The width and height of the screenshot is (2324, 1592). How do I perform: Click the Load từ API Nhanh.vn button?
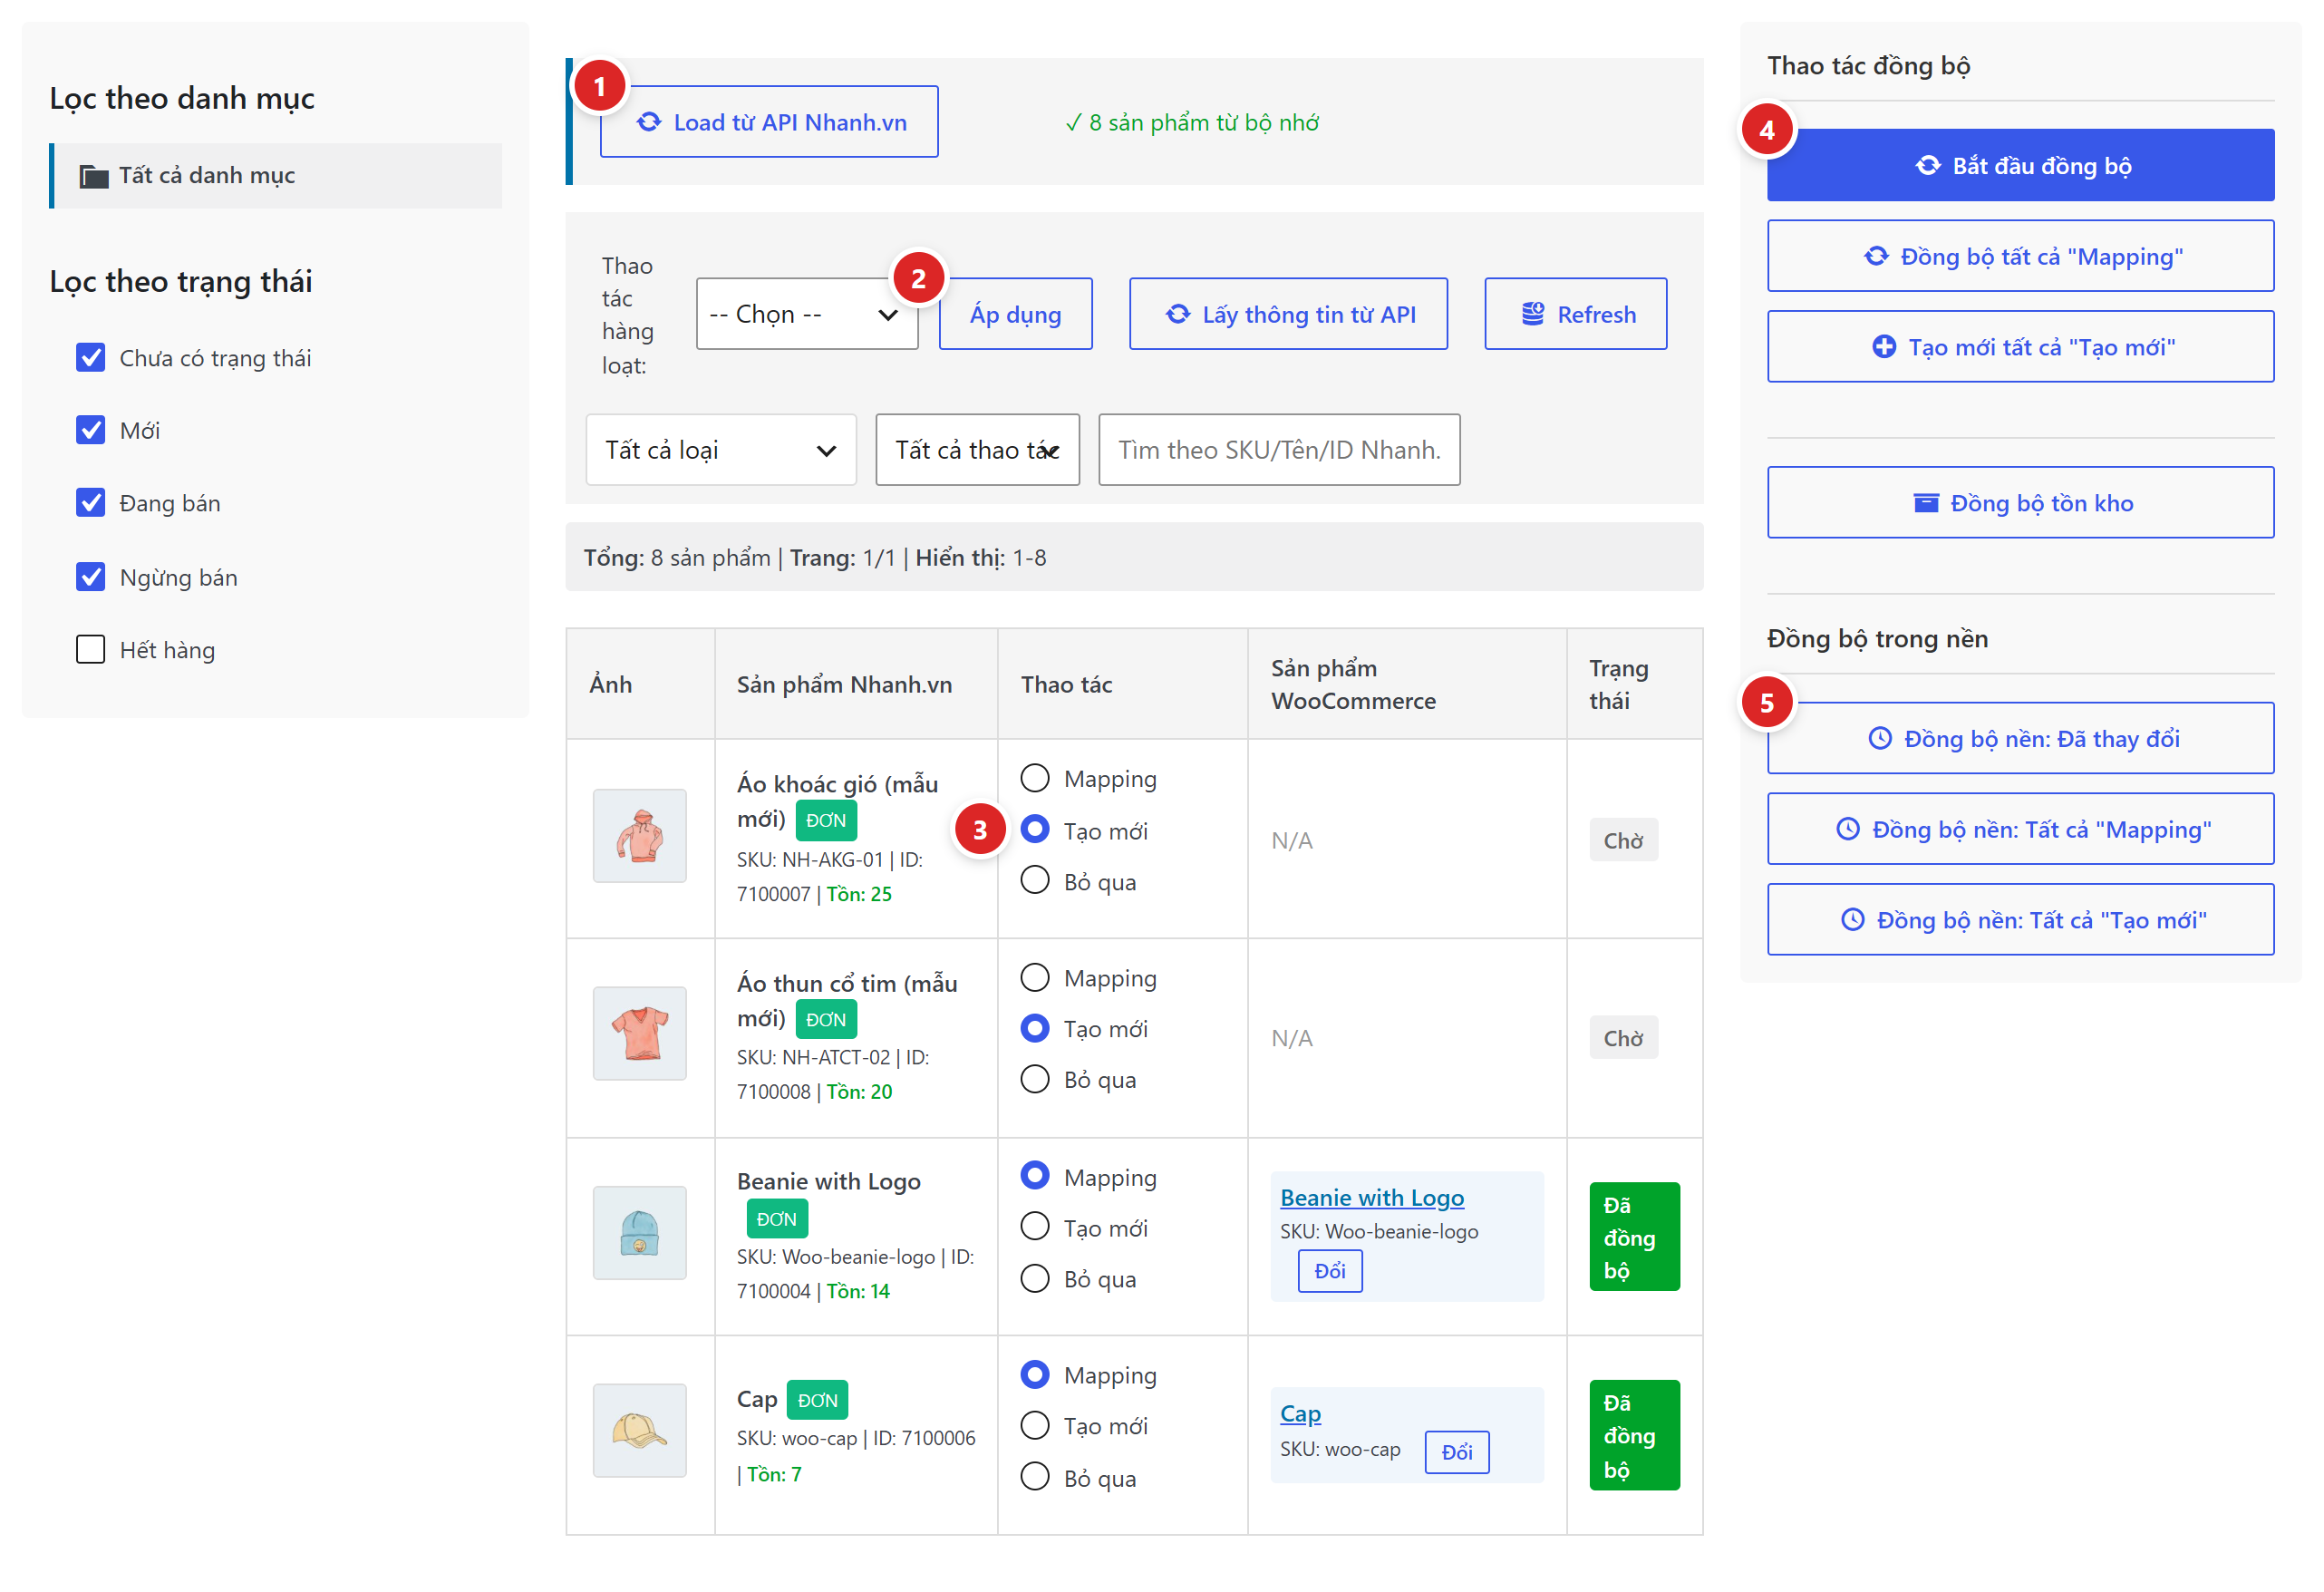click(x=768, y=122)
